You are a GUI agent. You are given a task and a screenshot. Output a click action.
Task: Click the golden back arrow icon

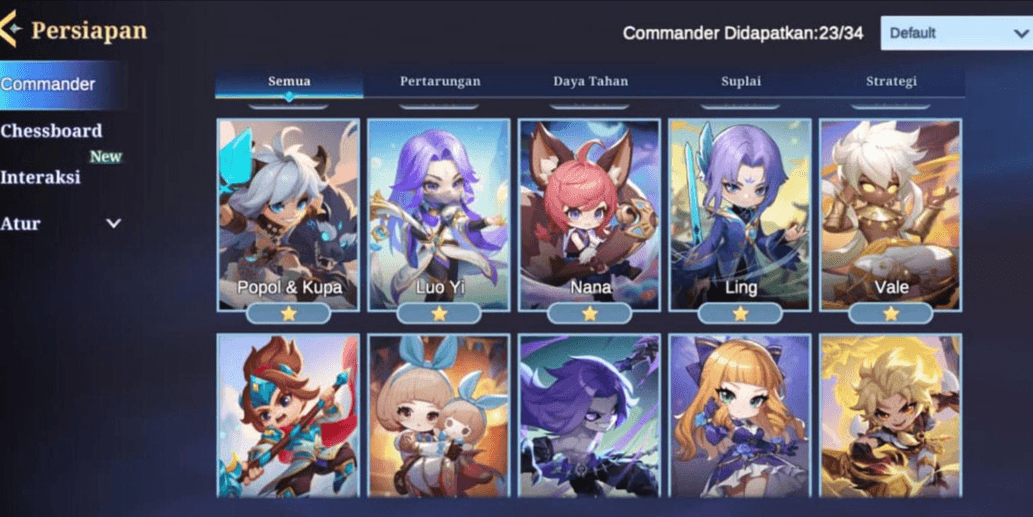click(x=10, y=29)
